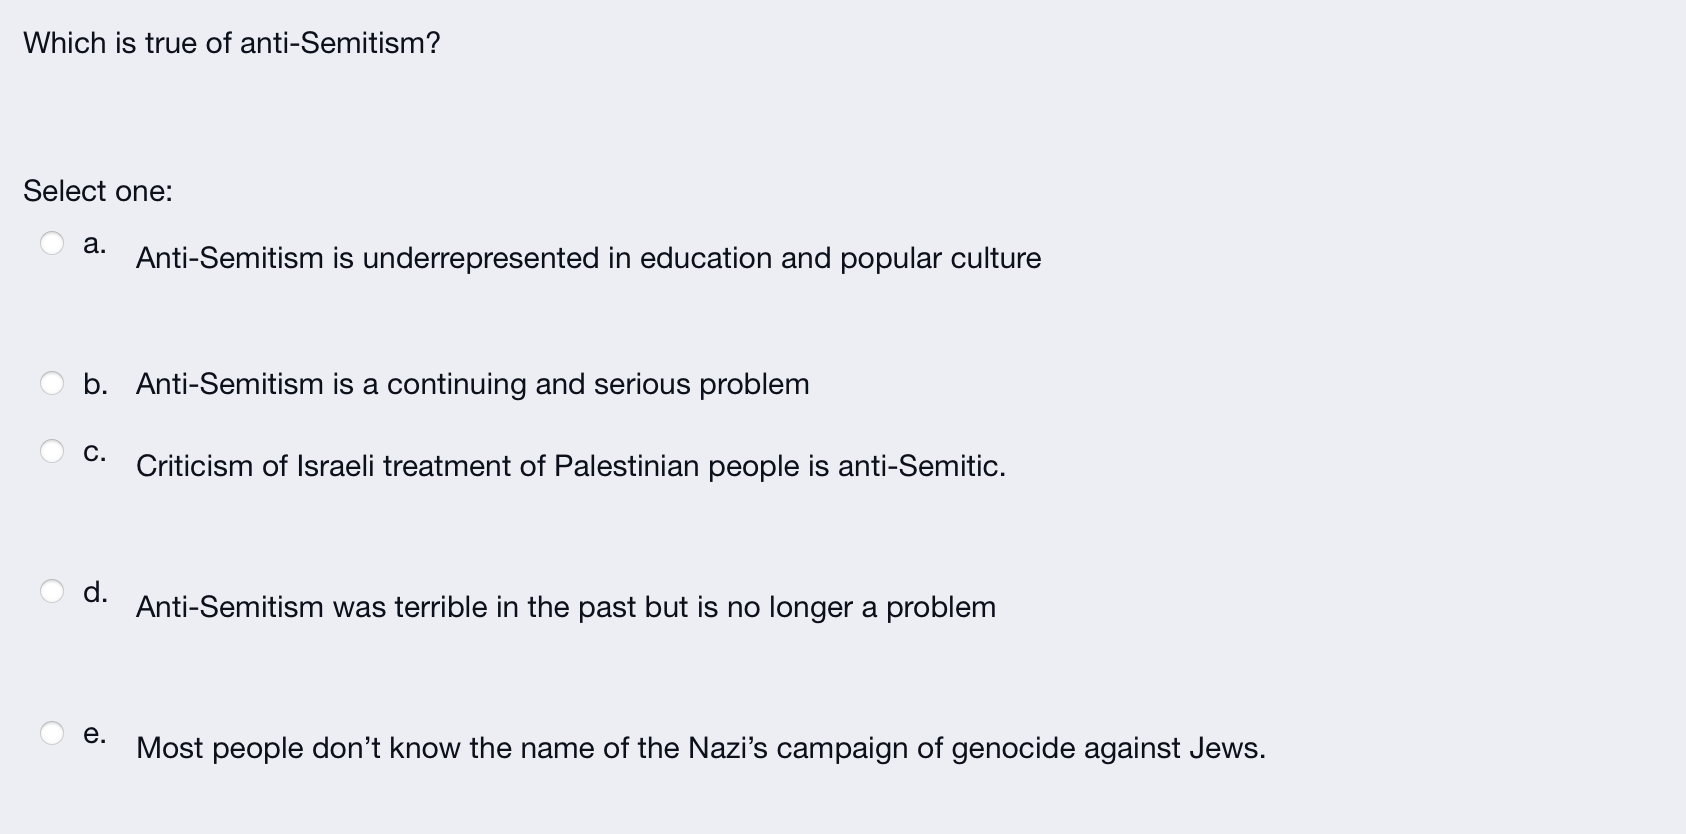Mark the option d radio button

[52, 591]
